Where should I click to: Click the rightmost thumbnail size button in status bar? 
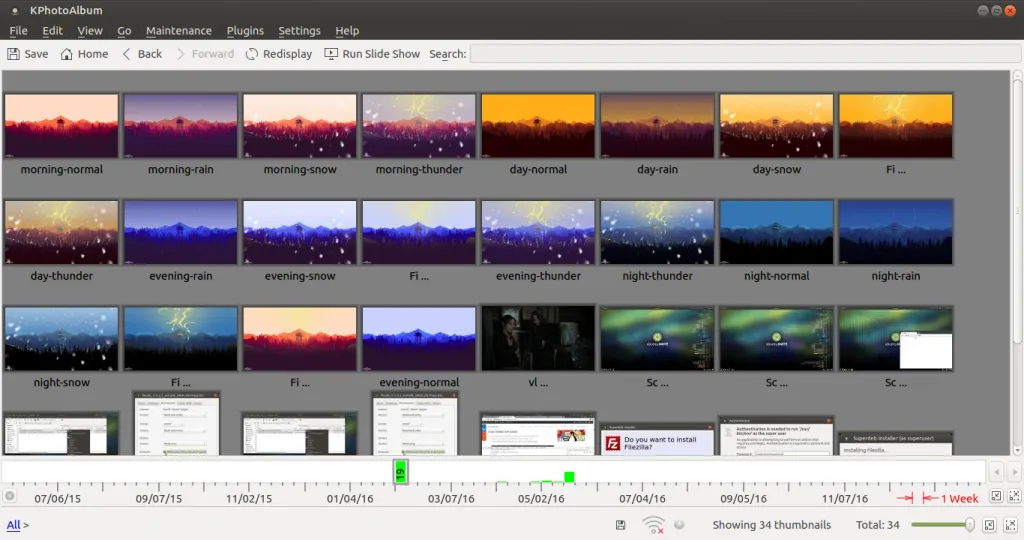click(1009, 525)
